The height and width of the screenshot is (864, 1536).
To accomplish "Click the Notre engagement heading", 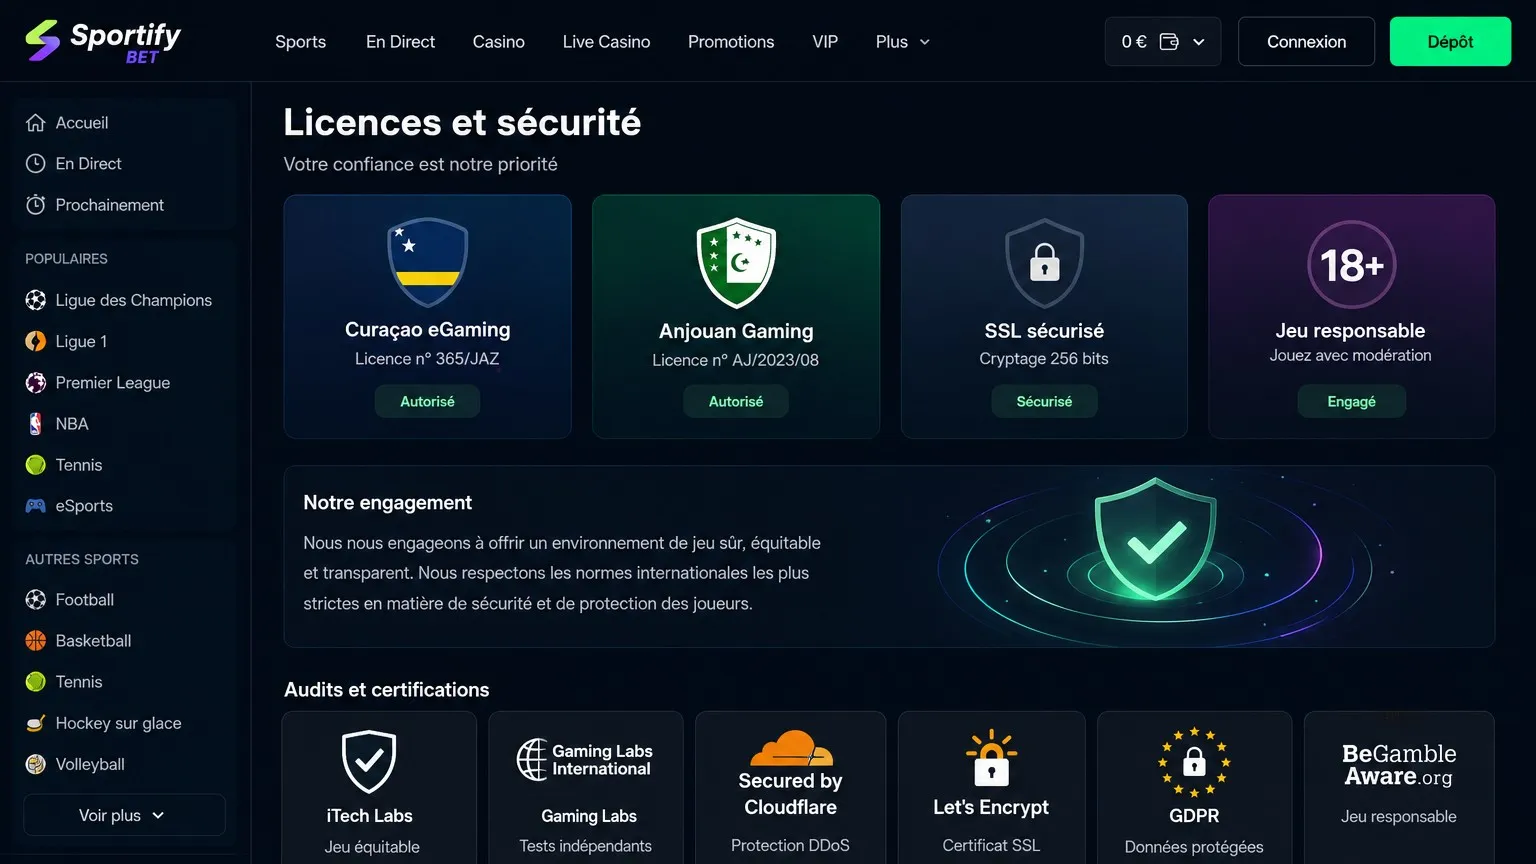I will point(388,503).
